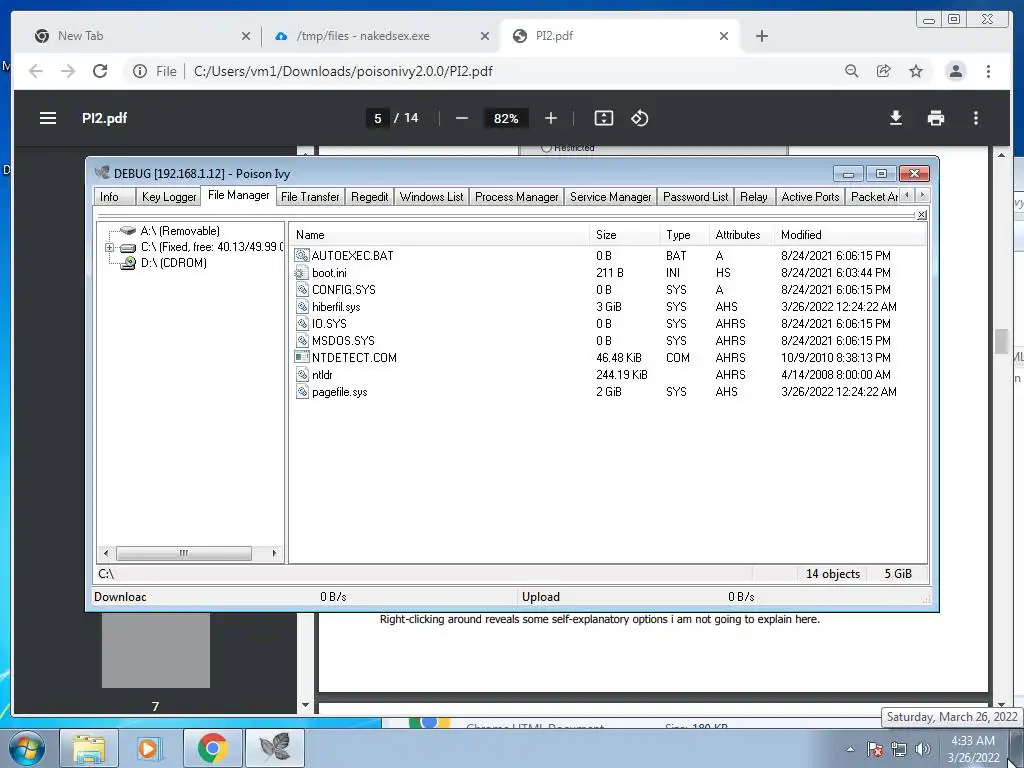This screenshot has width=1024, height=768.
Task: Open Windows Start menu
Action: click(26, 748)
